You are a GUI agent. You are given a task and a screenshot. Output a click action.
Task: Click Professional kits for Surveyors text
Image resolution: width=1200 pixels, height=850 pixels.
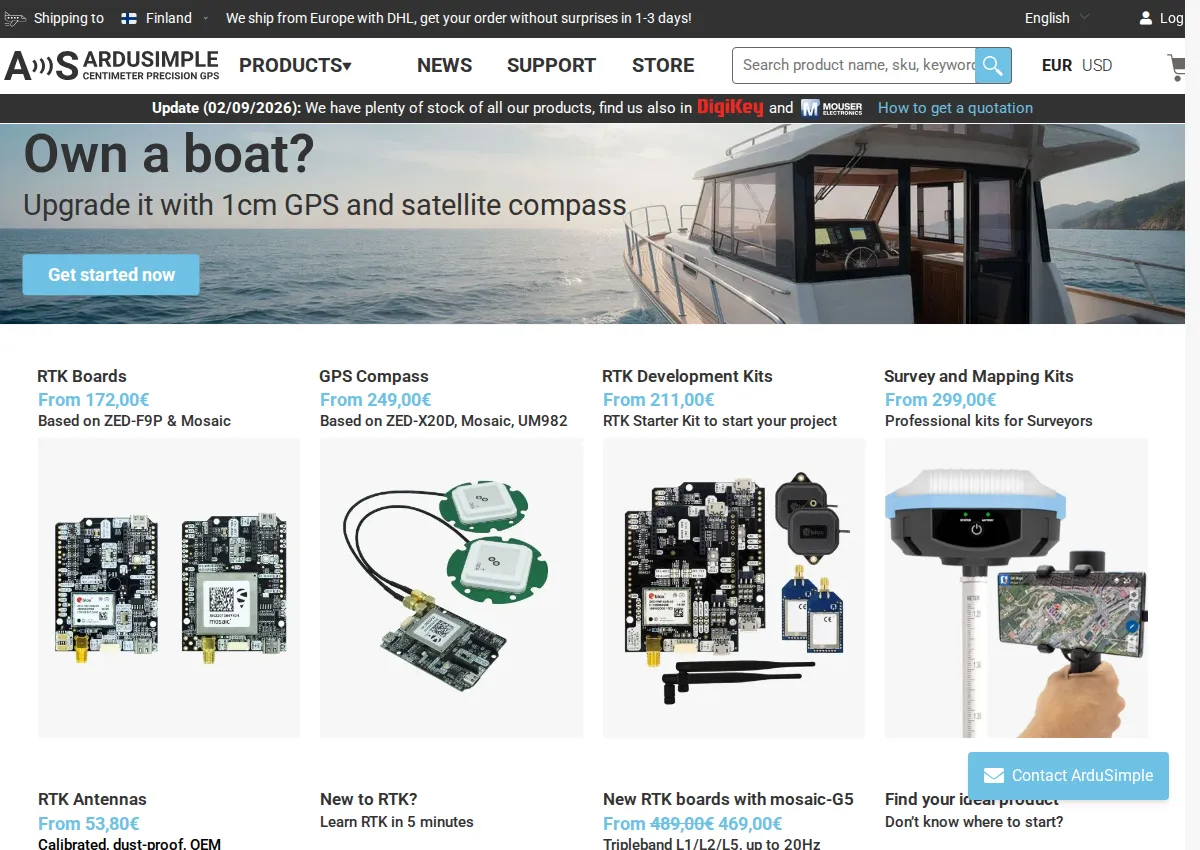coord(989,421)
